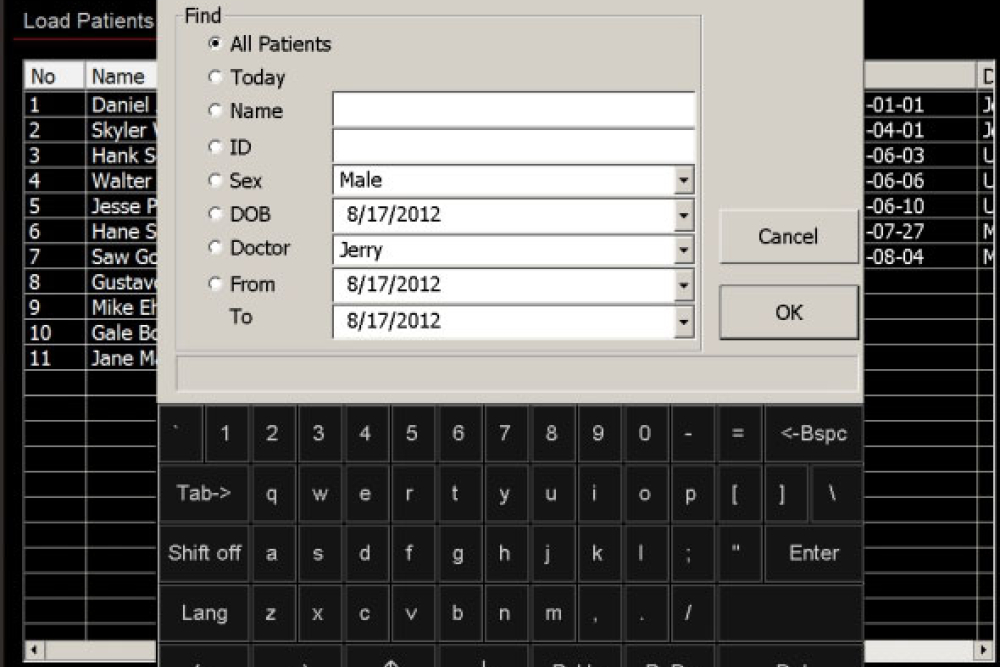Open the Sex dropdown showing Male
Image resolution: width=1000 pixels, height=667 pixels.
684,181
